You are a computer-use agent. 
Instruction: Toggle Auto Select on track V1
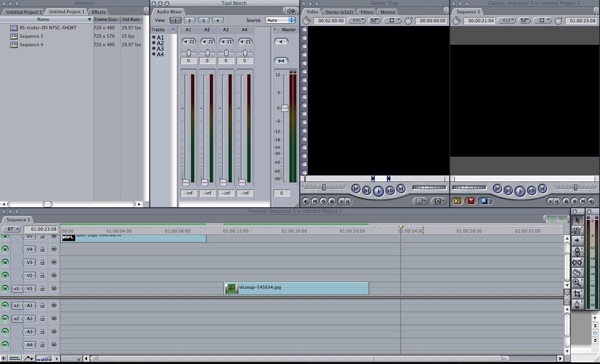(54, 288)
